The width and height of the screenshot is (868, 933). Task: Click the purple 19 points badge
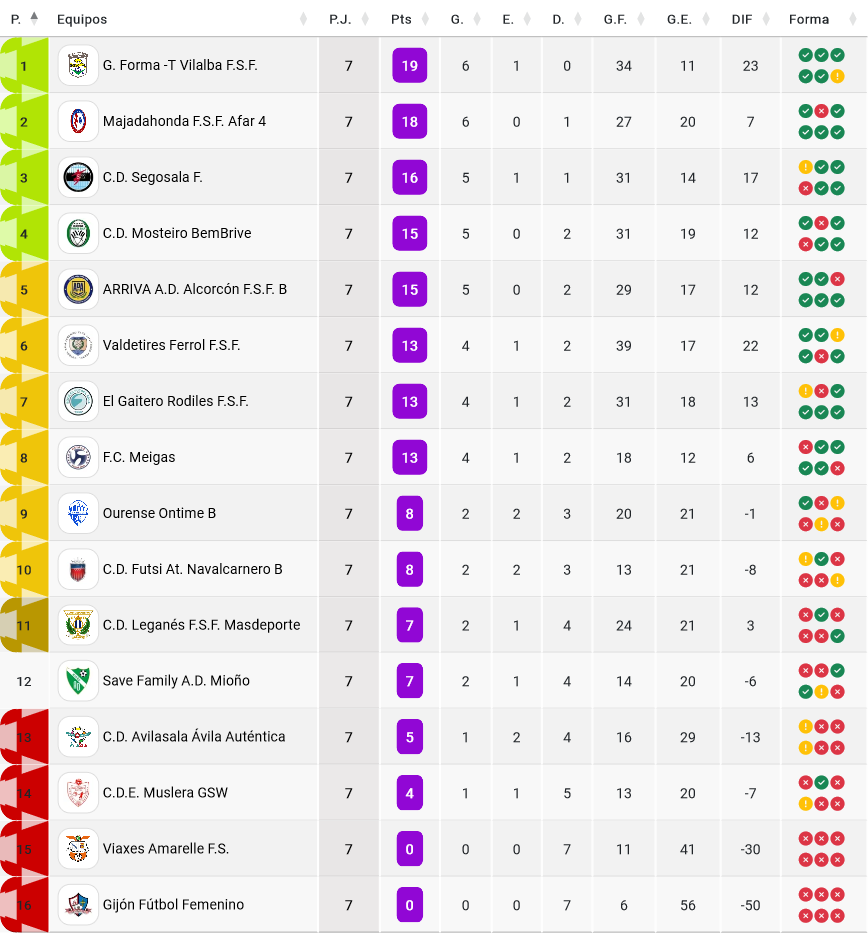tap(410, 65)
